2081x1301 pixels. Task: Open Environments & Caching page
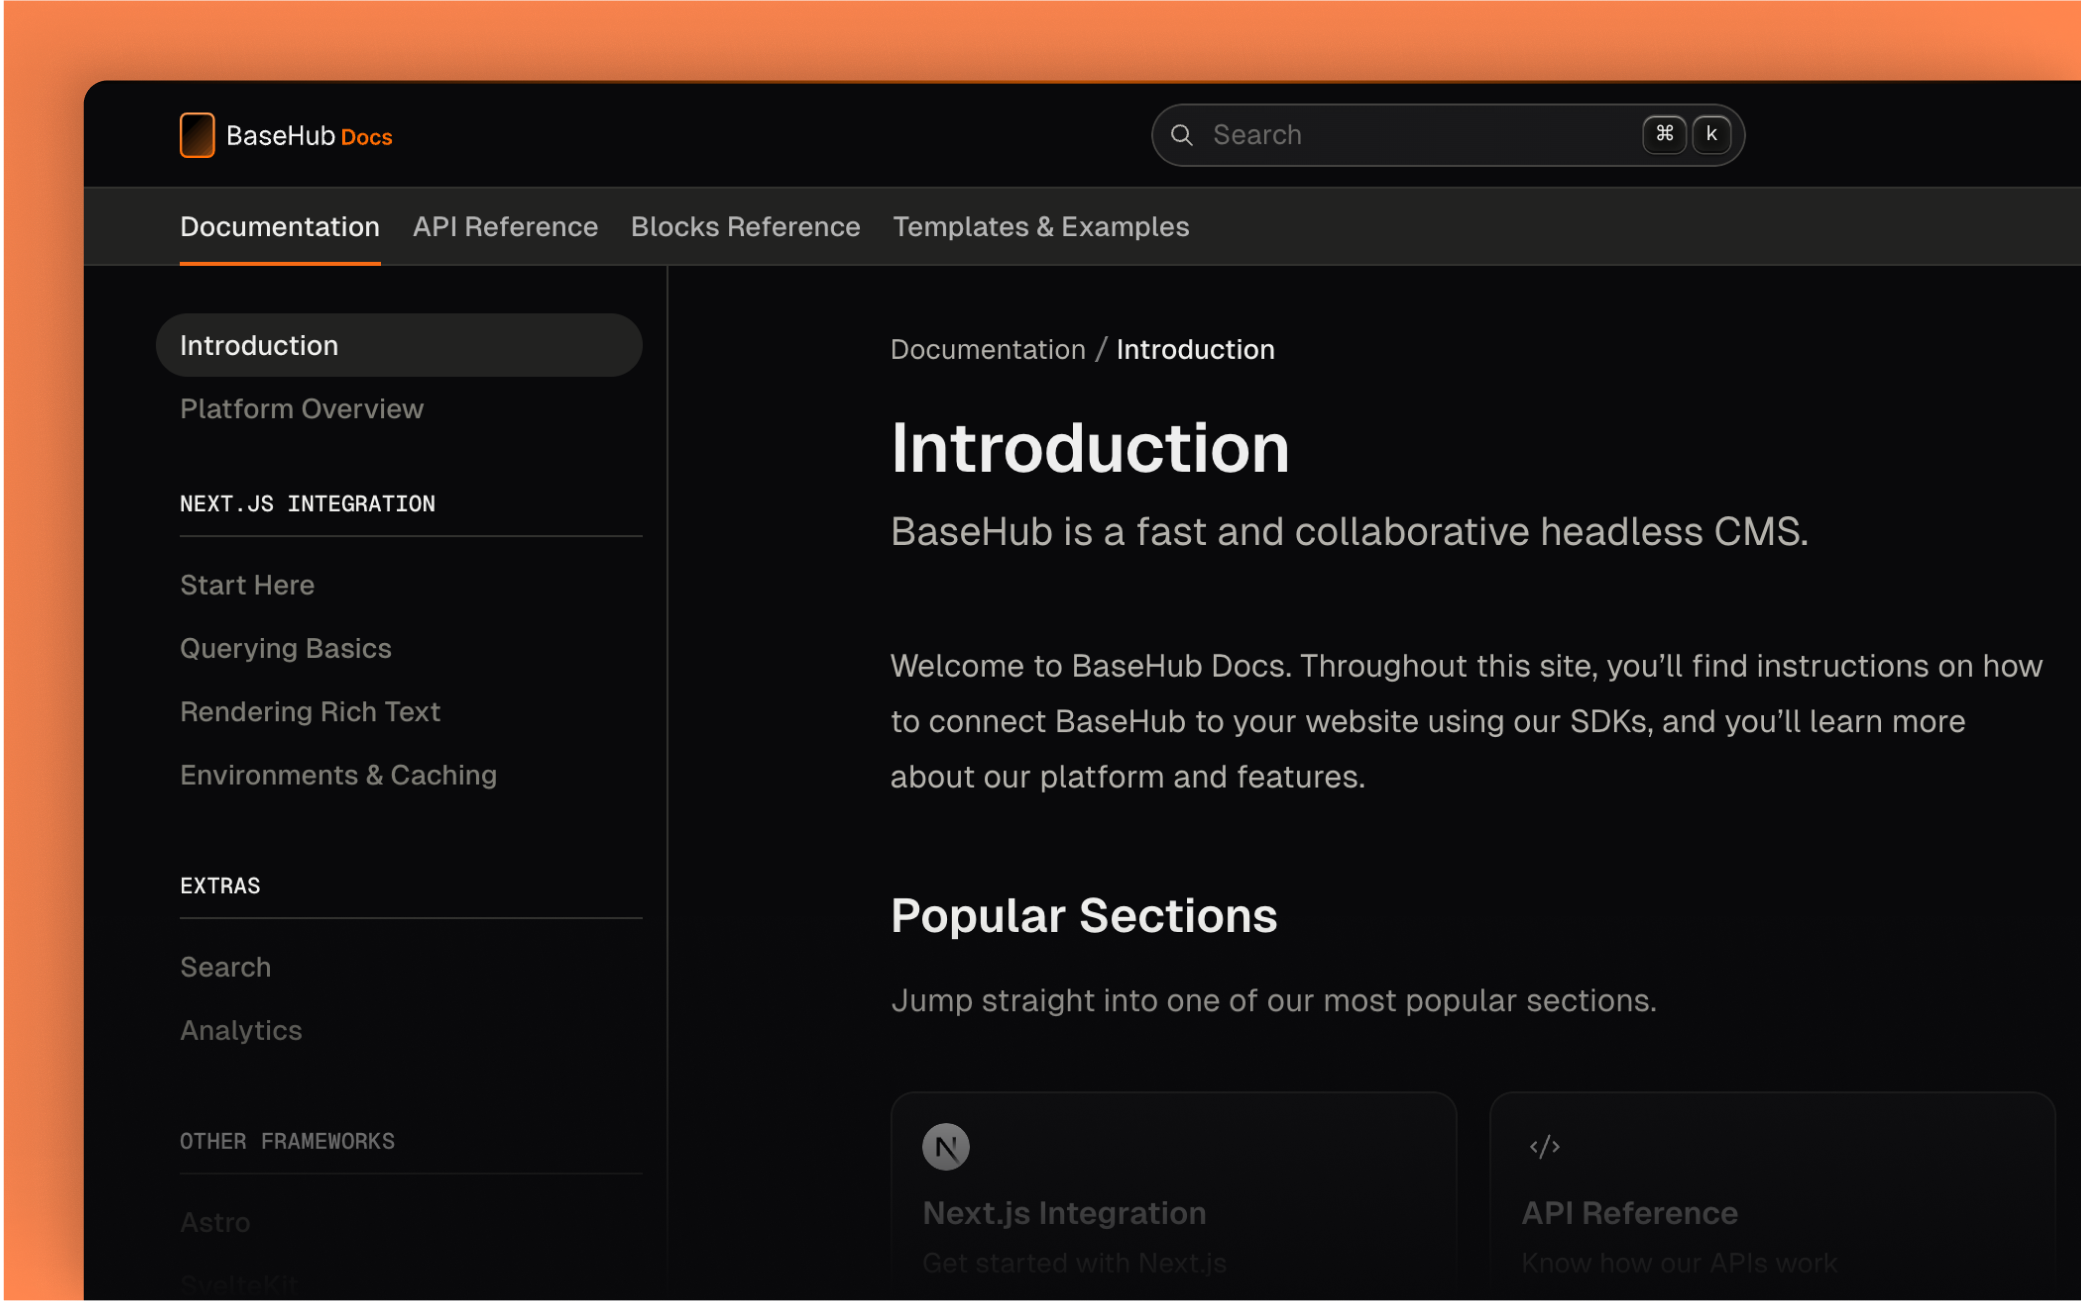[x=338, y=775]
